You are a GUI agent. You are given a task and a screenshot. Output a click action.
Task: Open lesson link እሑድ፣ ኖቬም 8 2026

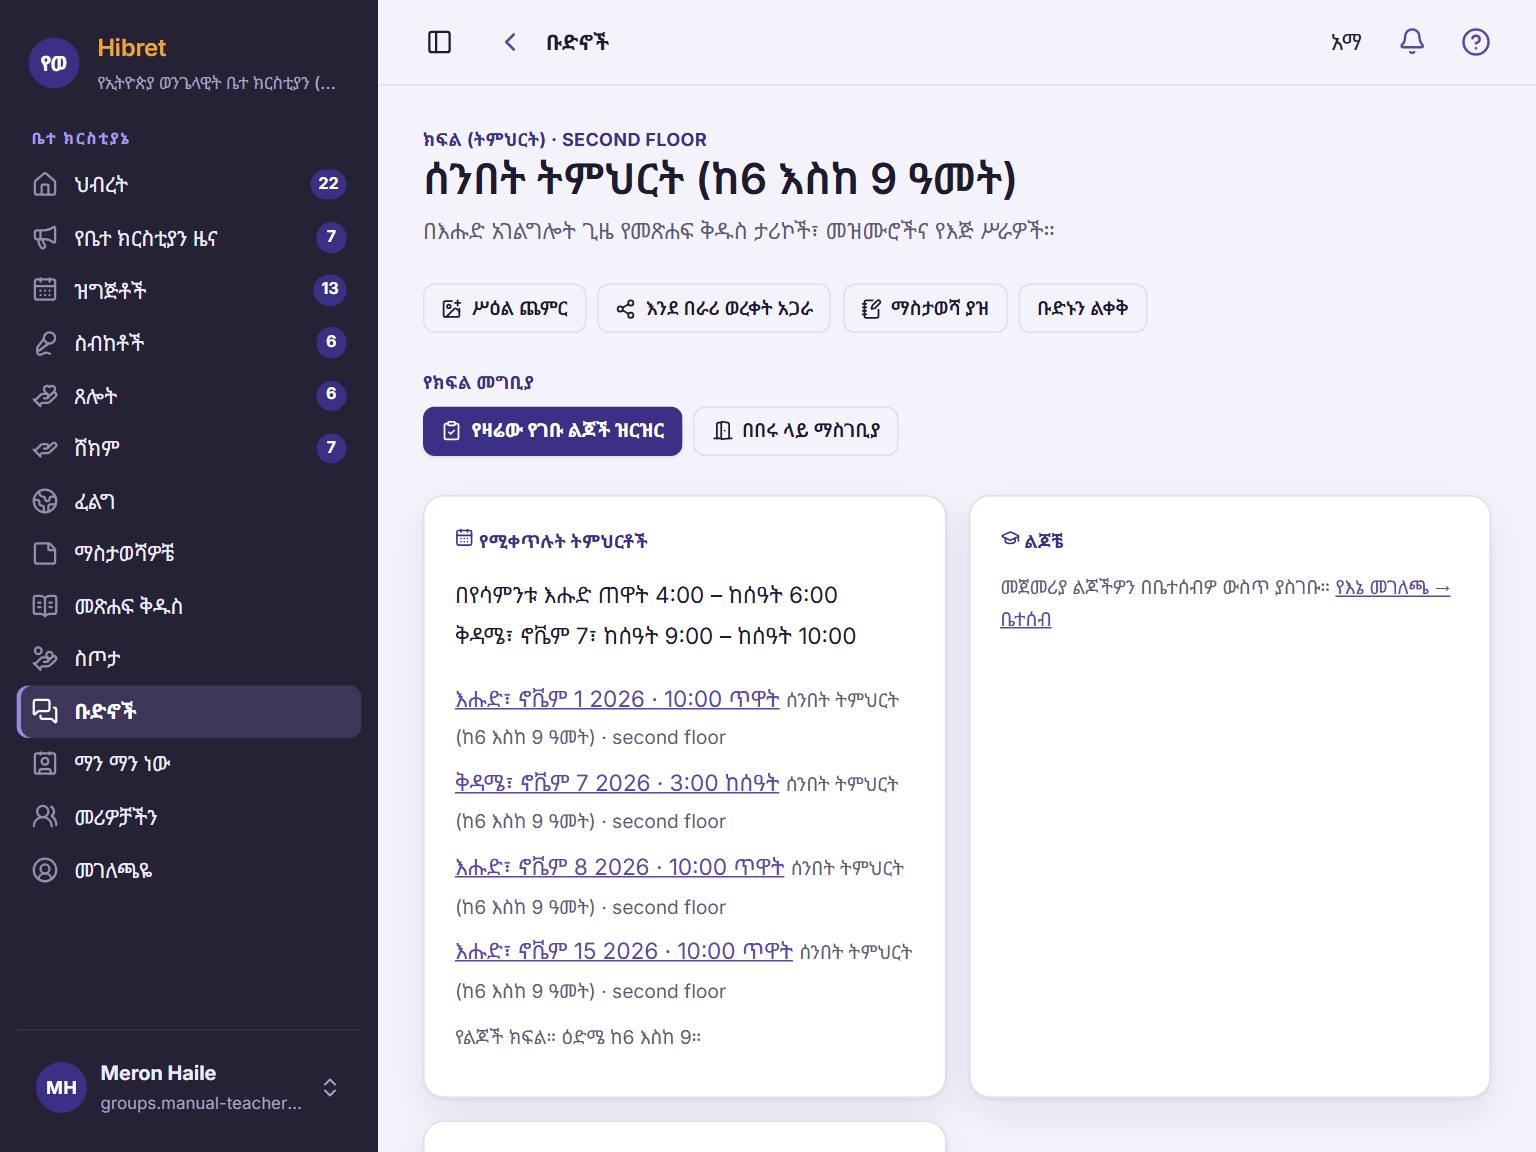pos(619,867)
